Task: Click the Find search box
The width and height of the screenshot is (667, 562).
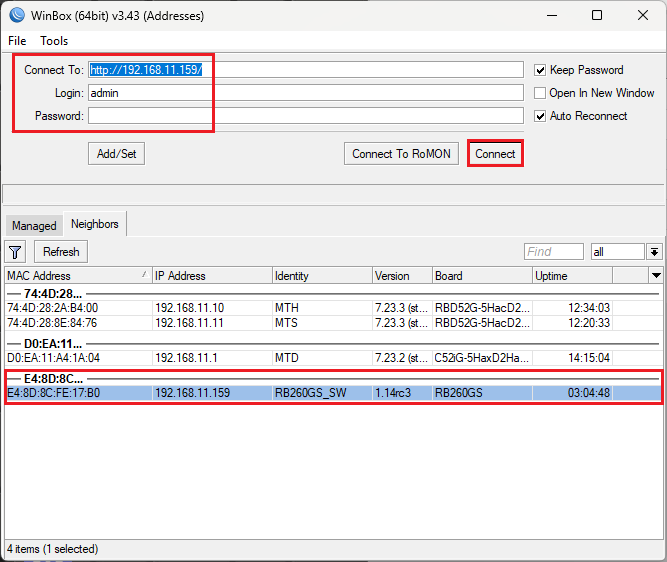Action: (554, 252)
